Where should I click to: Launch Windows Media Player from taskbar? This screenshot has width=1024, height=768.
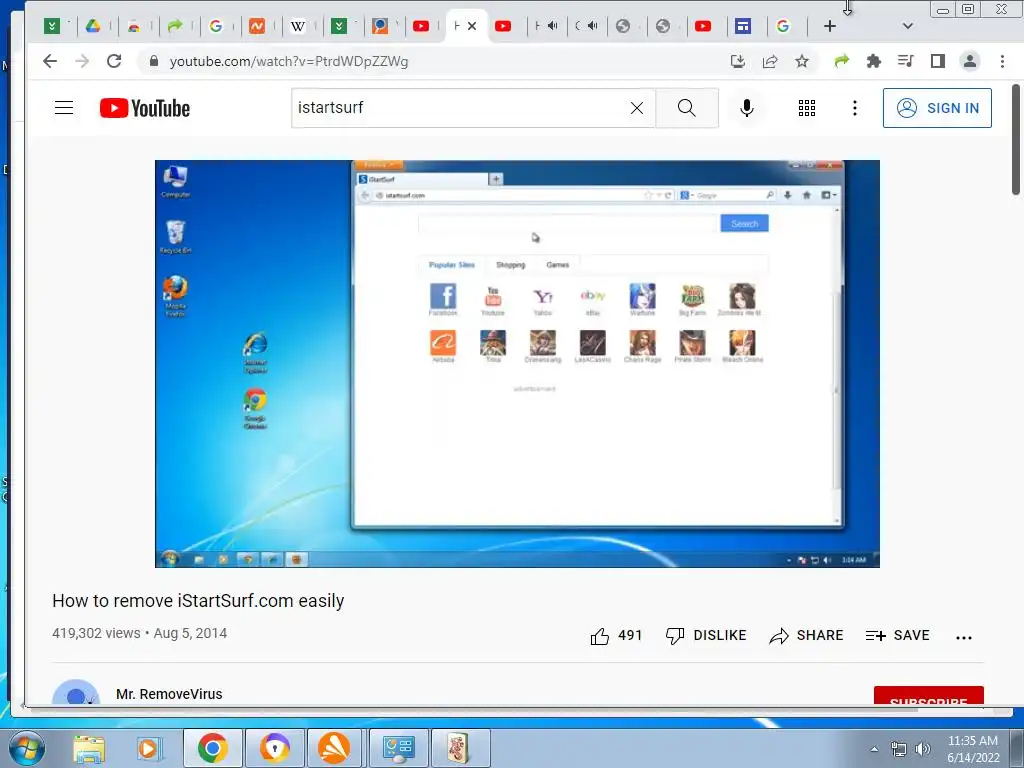click(148, 749)
